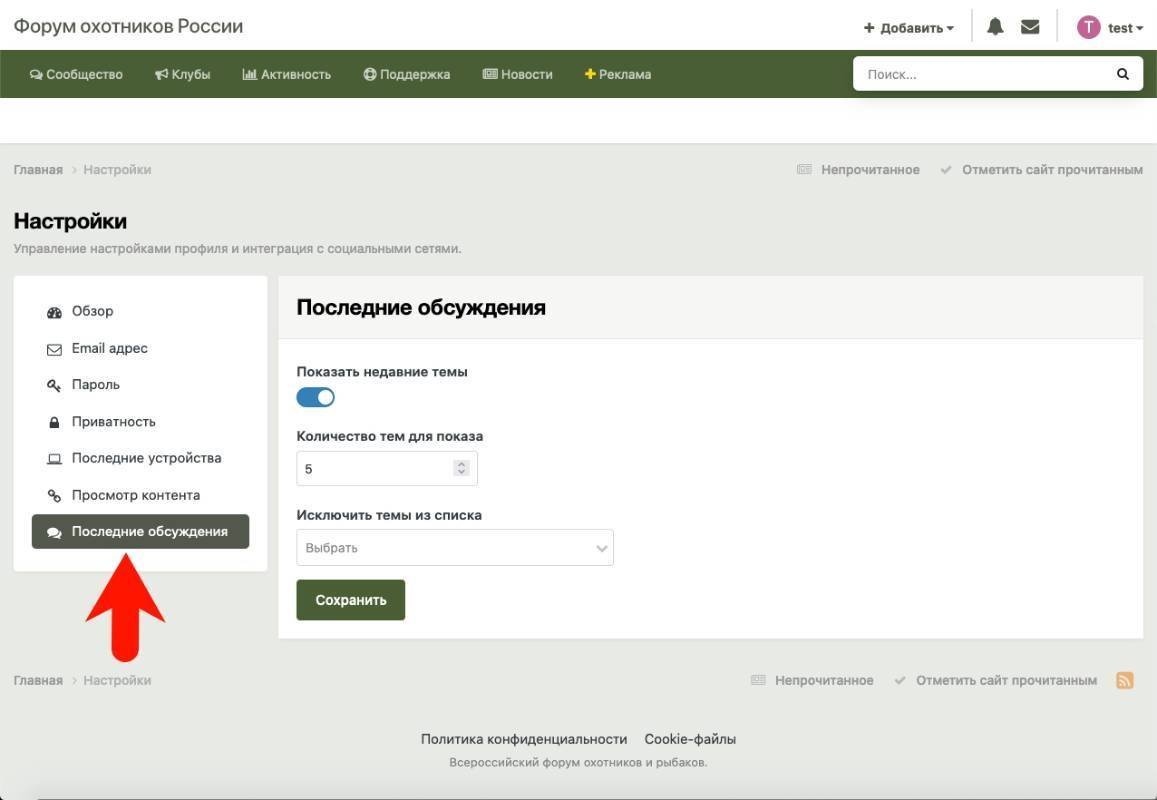Click the Количество тем stepper arrows
Screen dimensions: 1157x800
click(461, 468)
